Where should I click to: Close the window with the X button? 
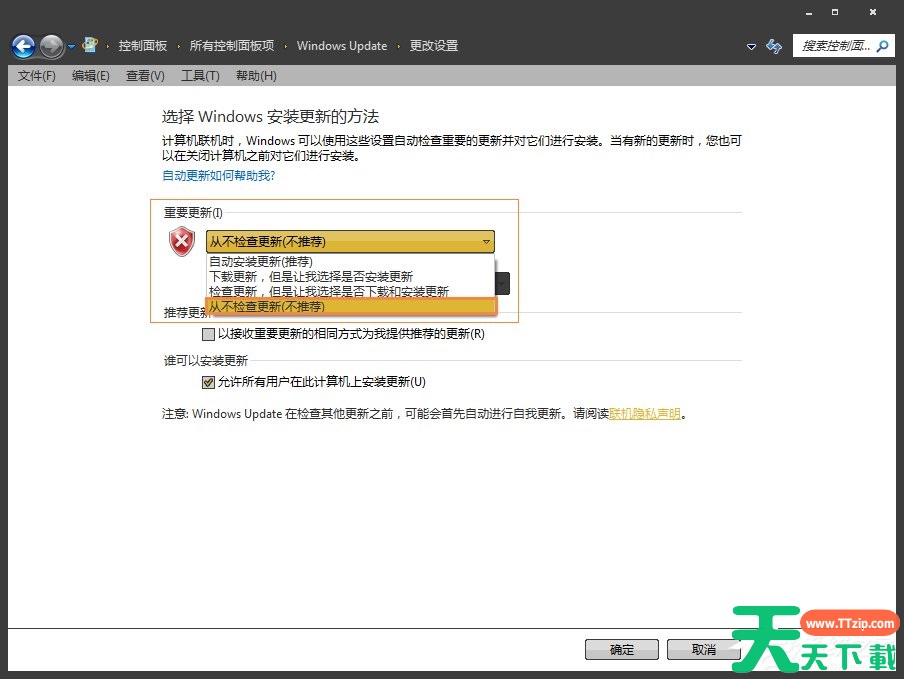873,12
